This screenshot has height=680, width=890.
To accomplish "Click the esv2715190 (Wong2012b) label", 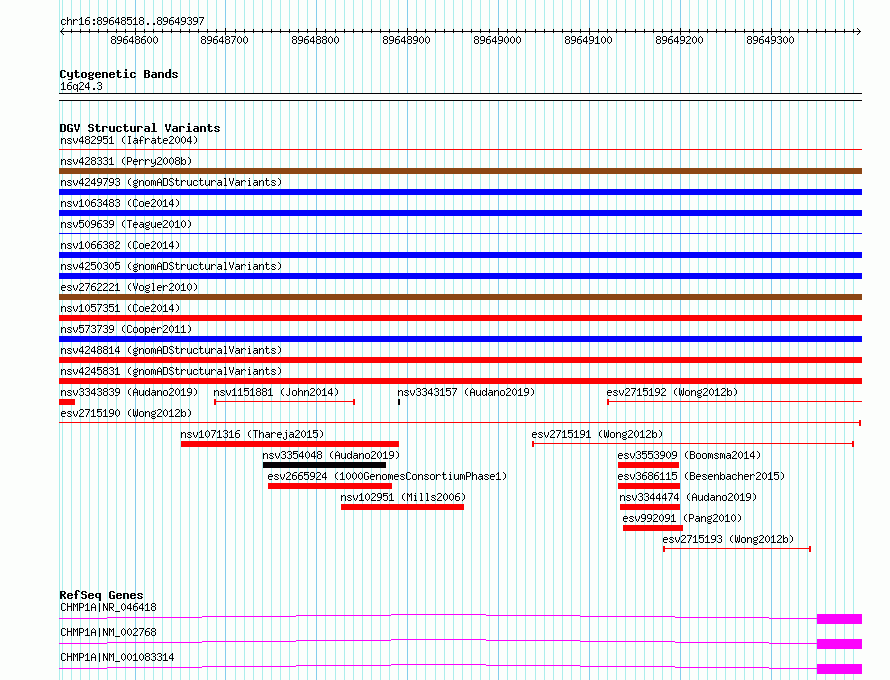I will 126,413.
